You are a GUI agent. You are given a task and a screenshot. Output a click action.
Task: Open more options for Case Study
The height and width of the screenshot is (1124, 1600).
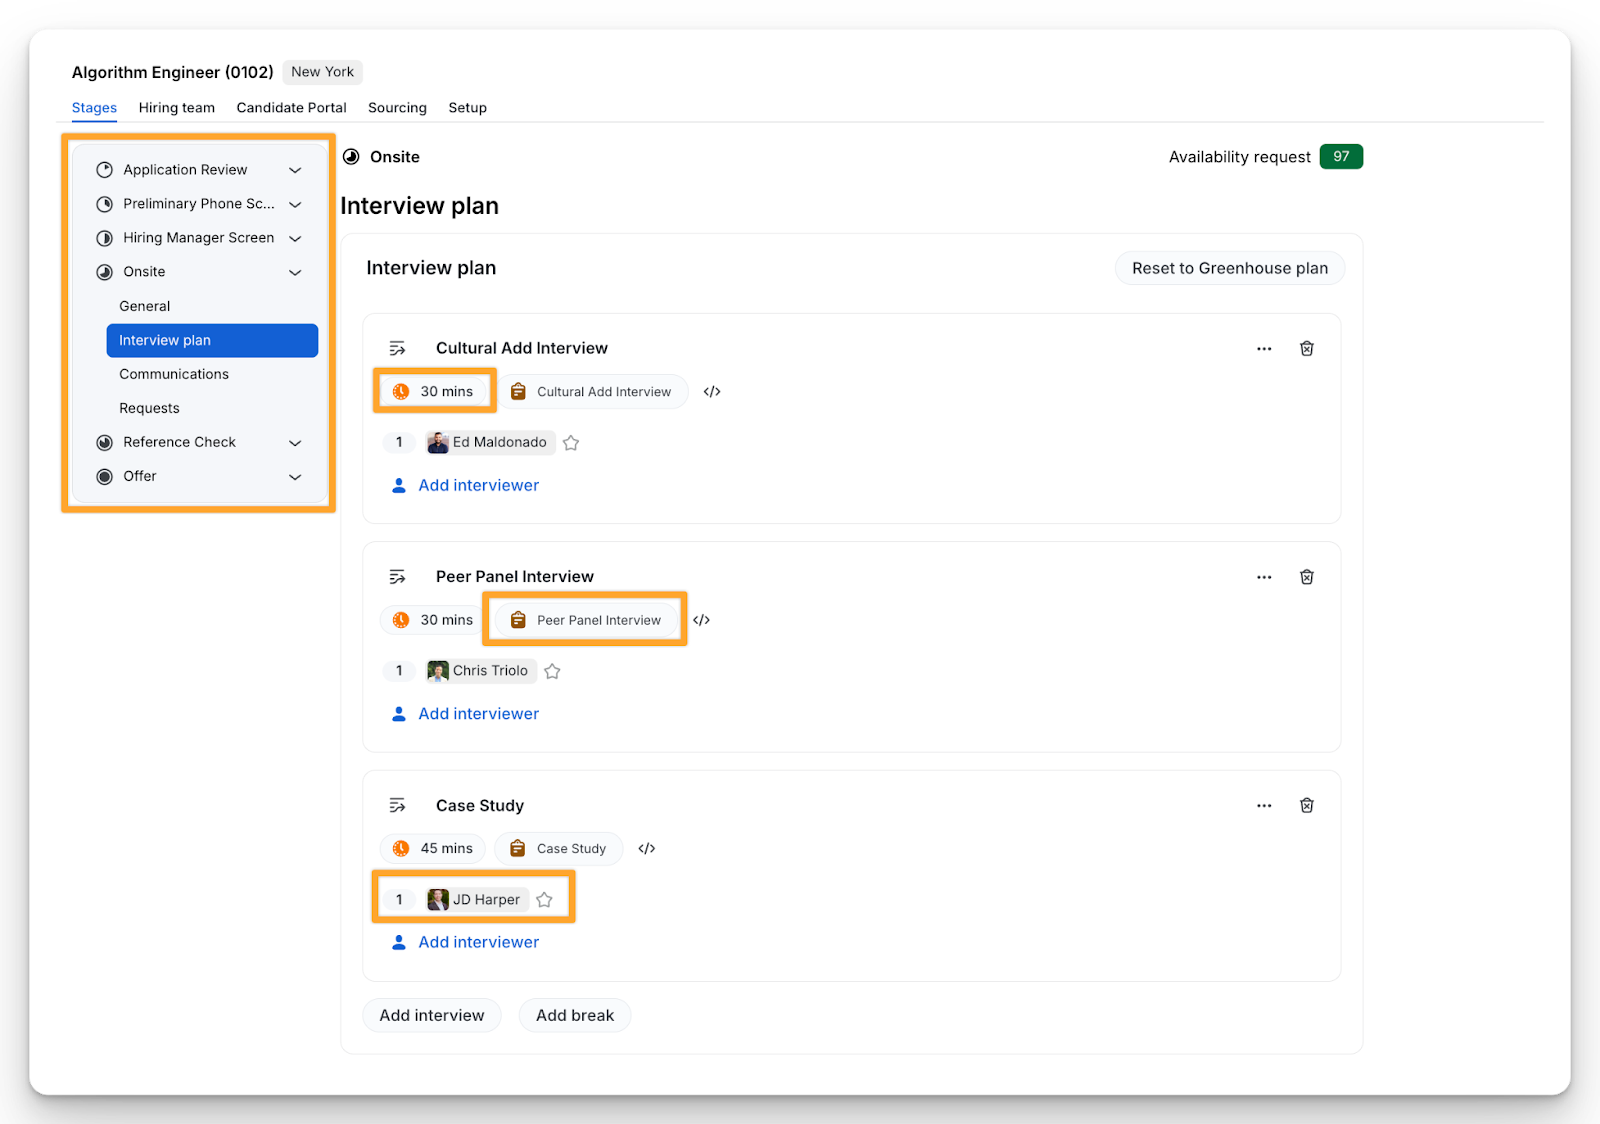pos(1264,805)
